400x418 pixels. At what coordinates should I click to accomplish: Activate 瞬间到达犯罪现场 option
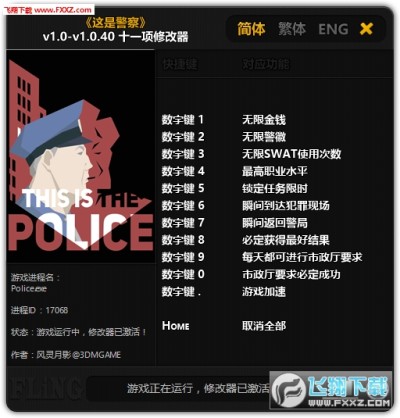coord(286,206)
